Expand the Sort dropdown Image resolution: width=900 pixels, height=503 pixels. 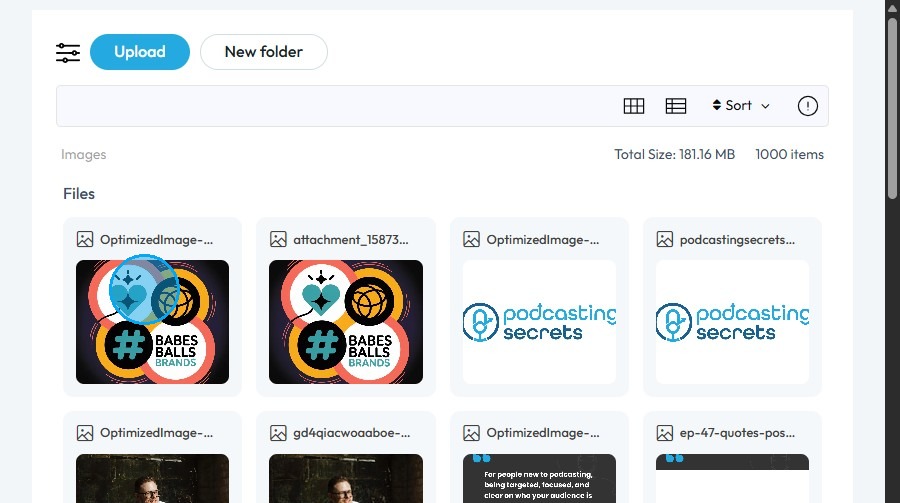click(x=740, y=106)
